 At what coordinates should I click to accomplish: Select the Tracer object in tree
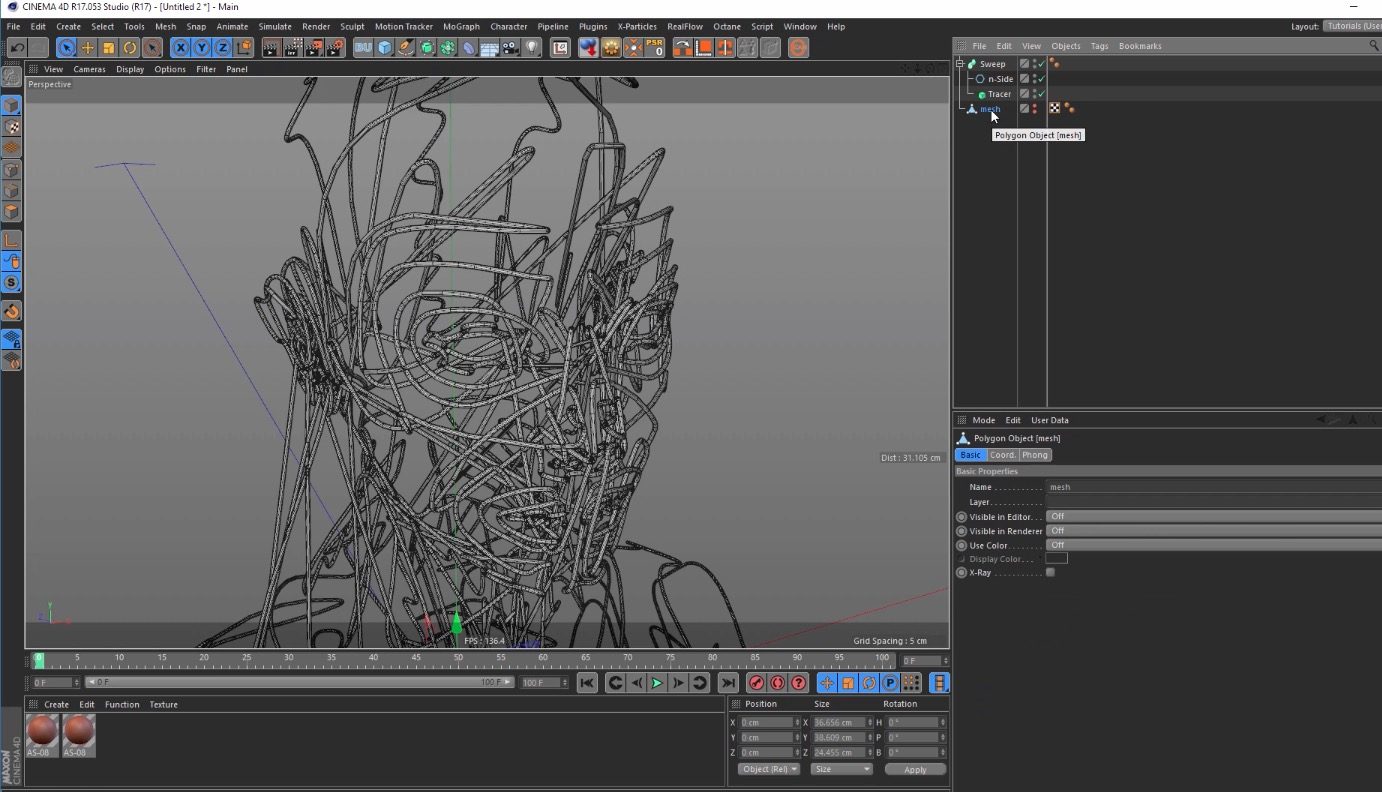tap(999, 94)
